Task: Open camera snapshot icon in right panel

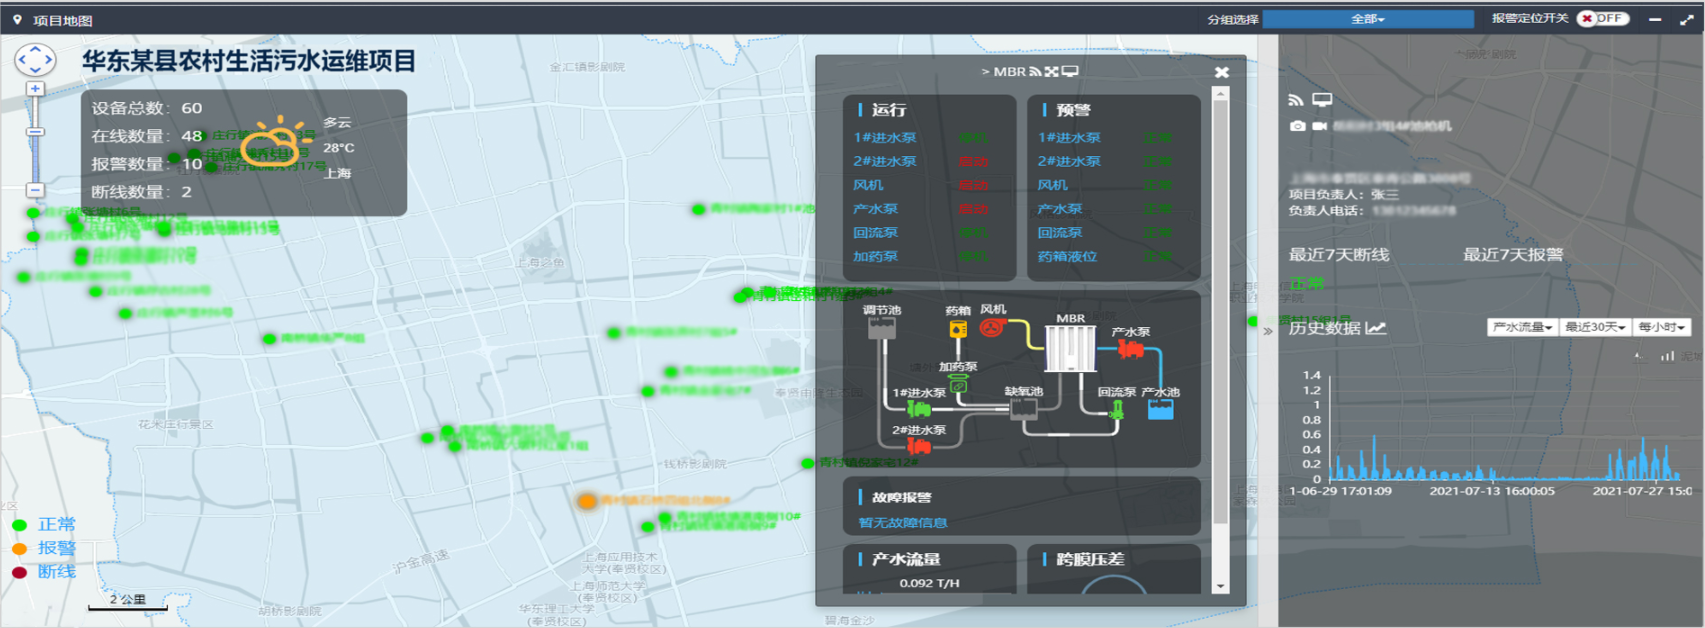Action: tap(1297, 126)
